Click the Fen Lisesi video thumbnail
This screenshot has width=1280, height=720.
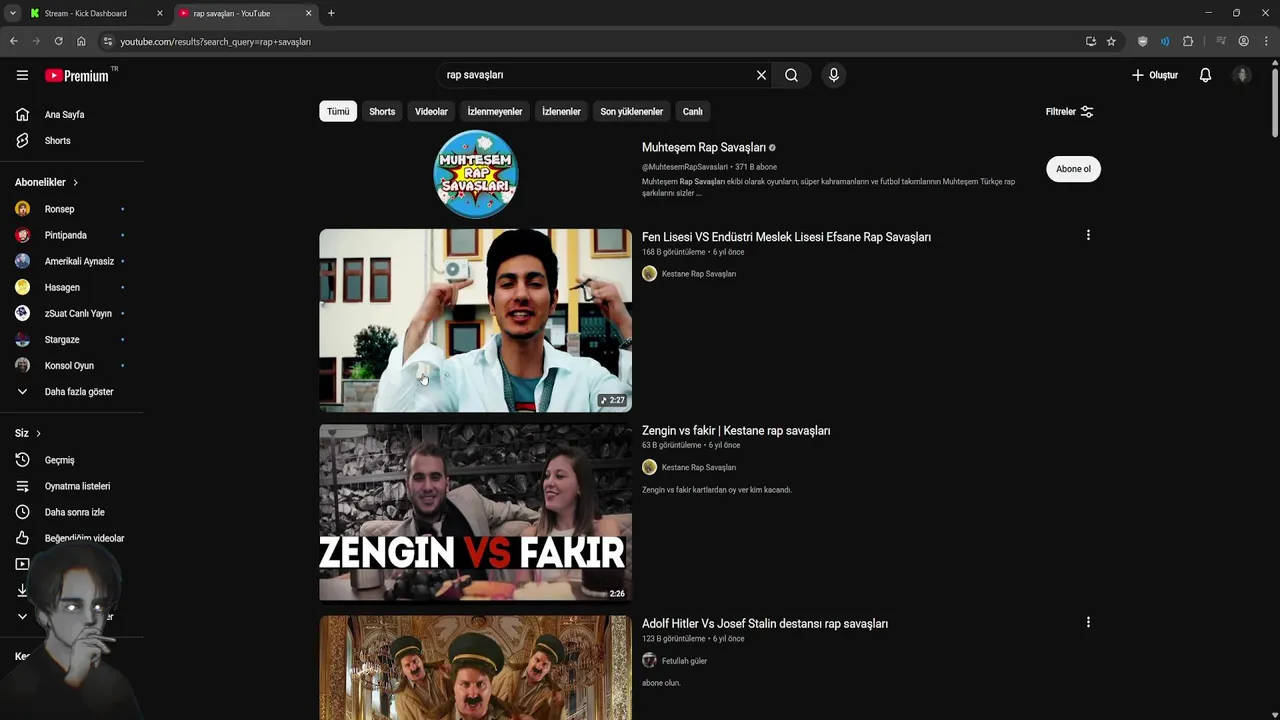475,320
